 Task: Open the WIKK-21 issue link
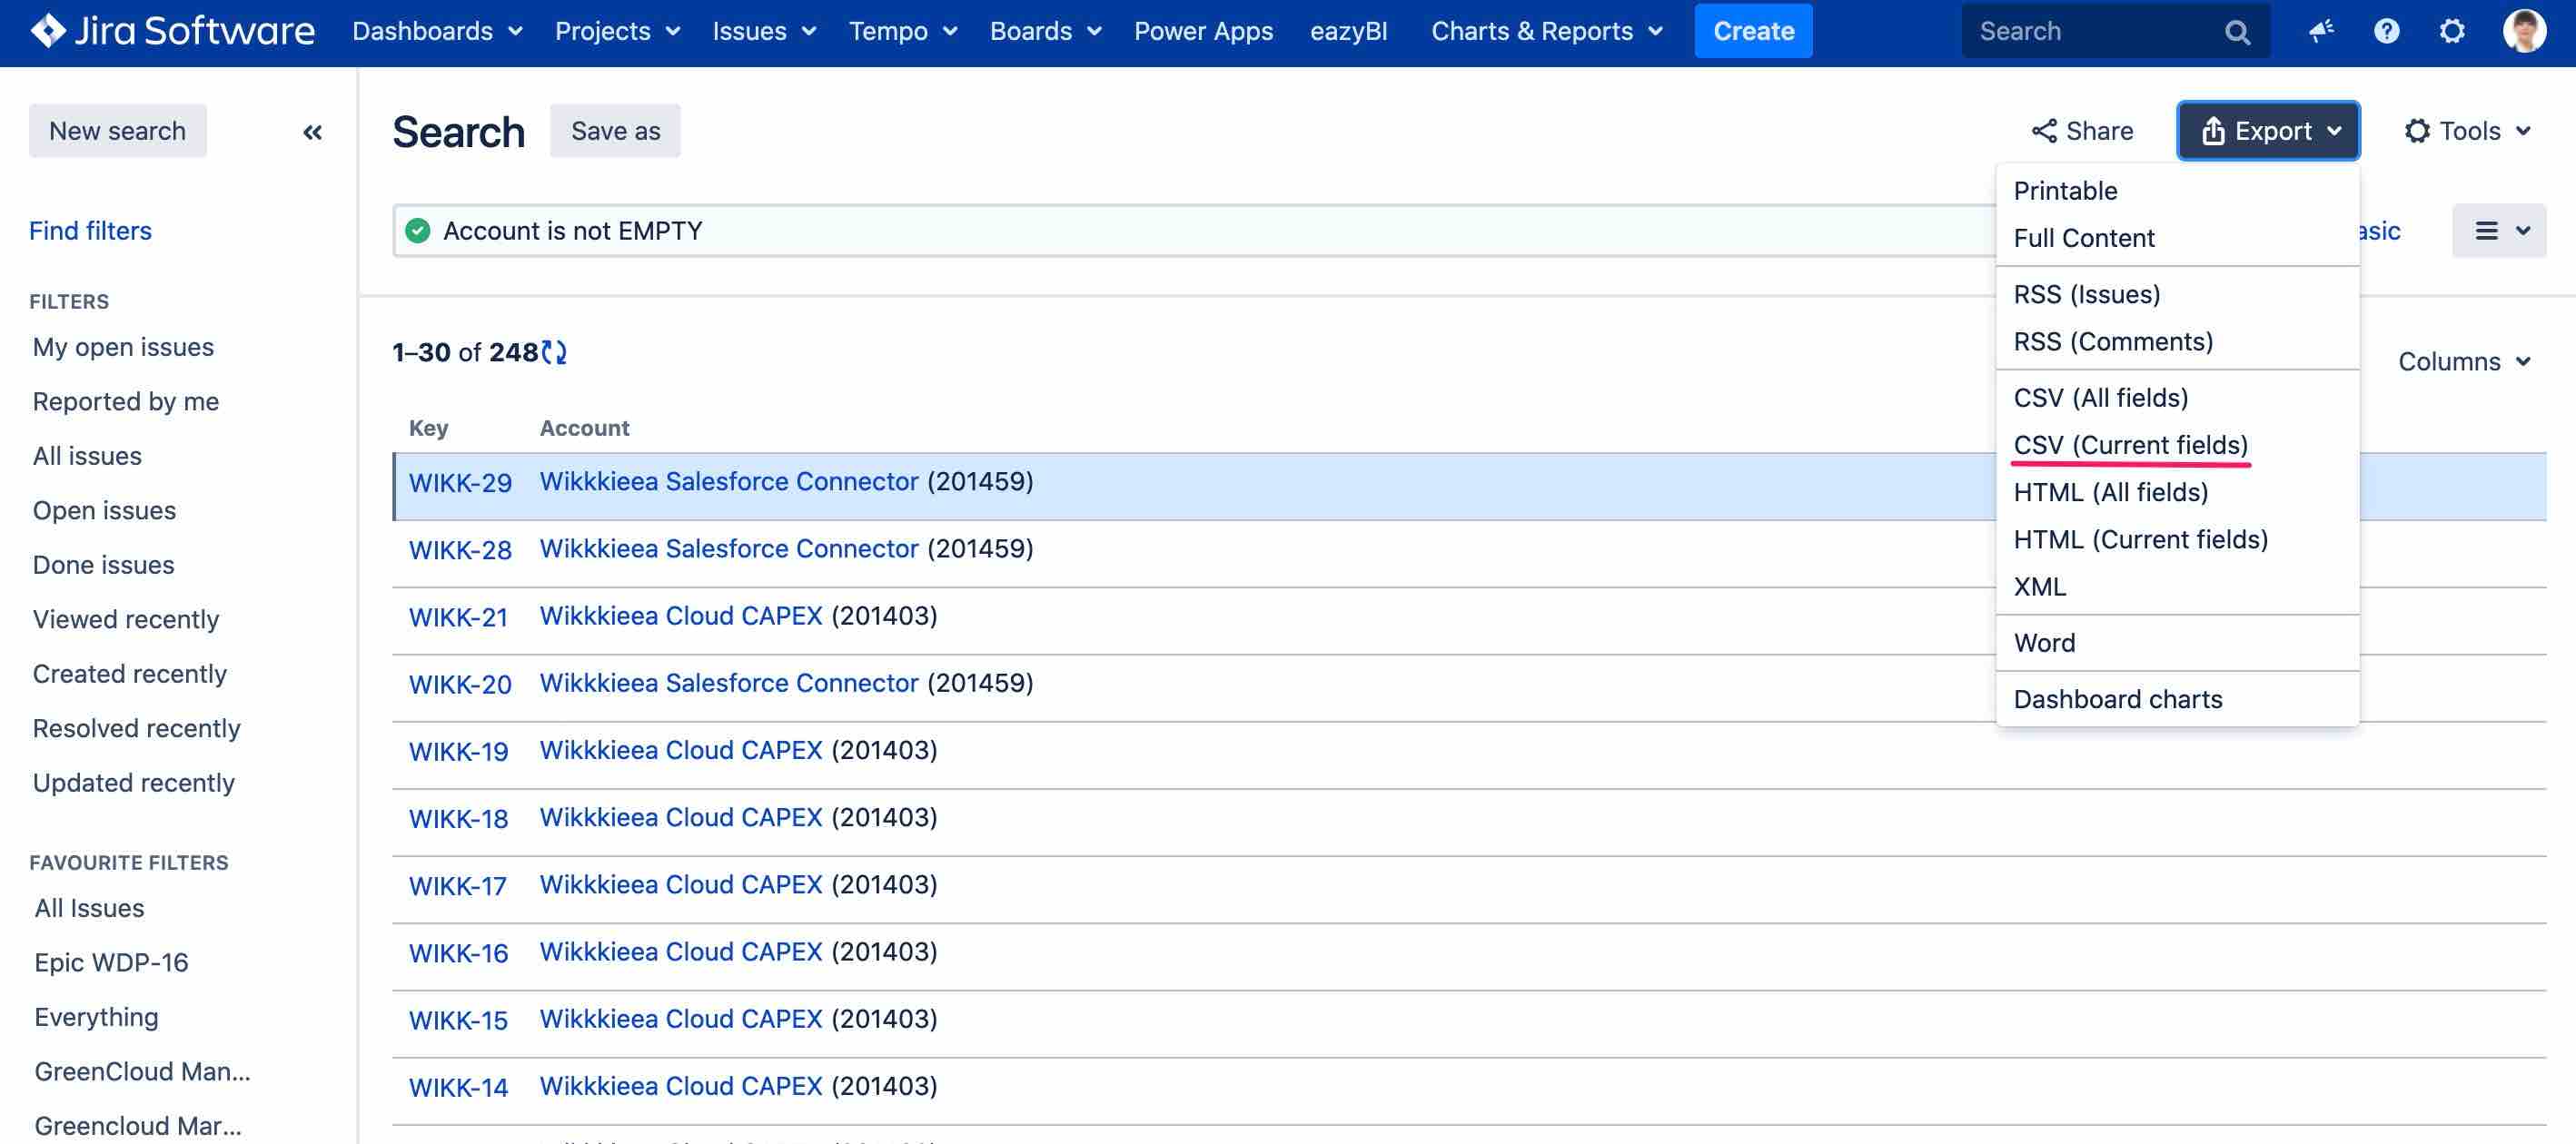(x=458, y=617)
